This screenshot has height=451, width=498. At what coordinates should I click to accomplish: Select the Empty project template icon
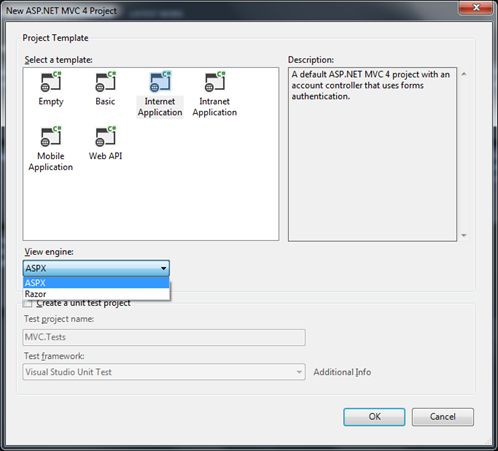point(51,82)
